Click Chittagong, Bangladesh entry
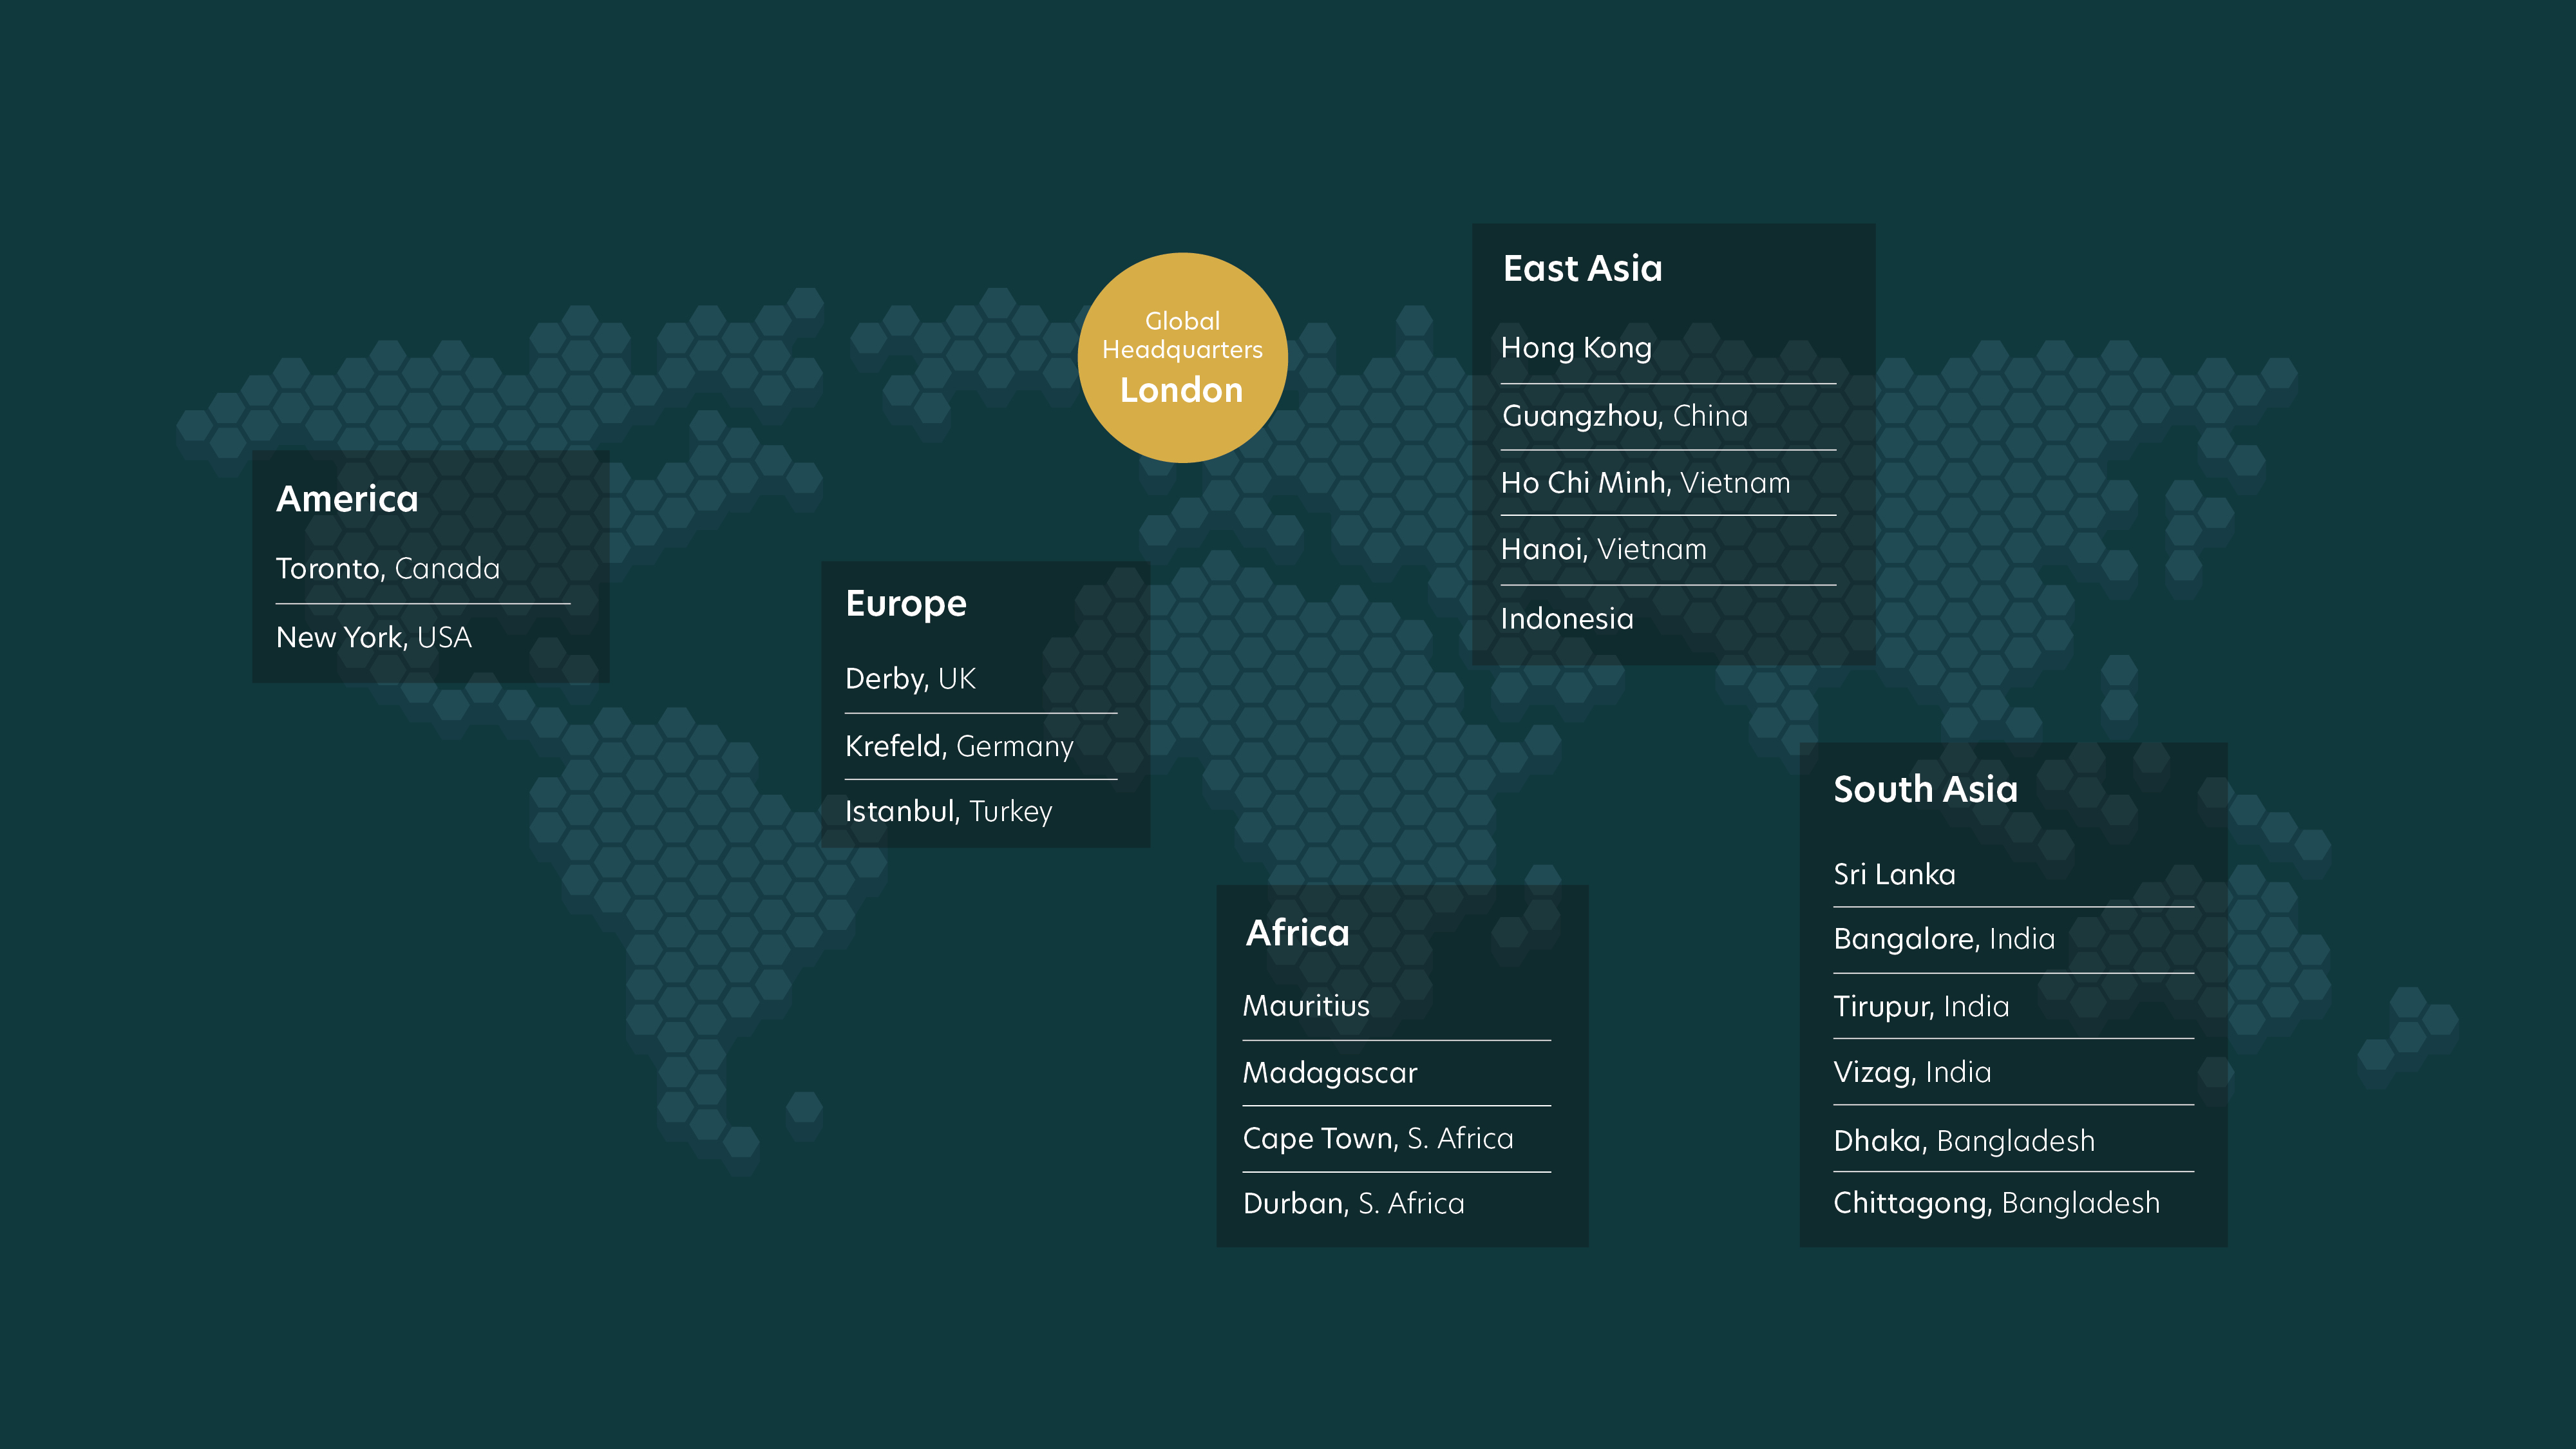The width and height of the screenshot is (2576, 1449). coord(1997,1204)
